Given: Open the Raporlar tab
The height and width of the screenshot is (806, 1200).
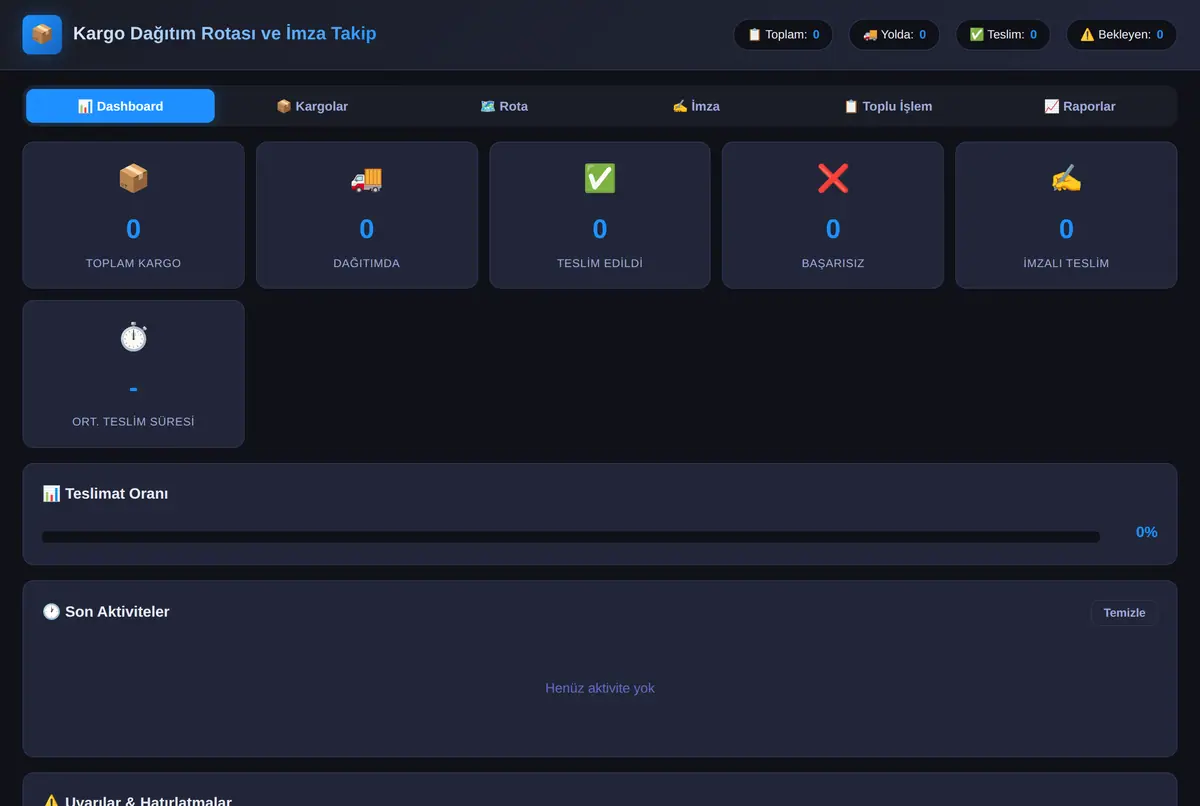Looking at the screenshot, I should tap(1080, 106).
